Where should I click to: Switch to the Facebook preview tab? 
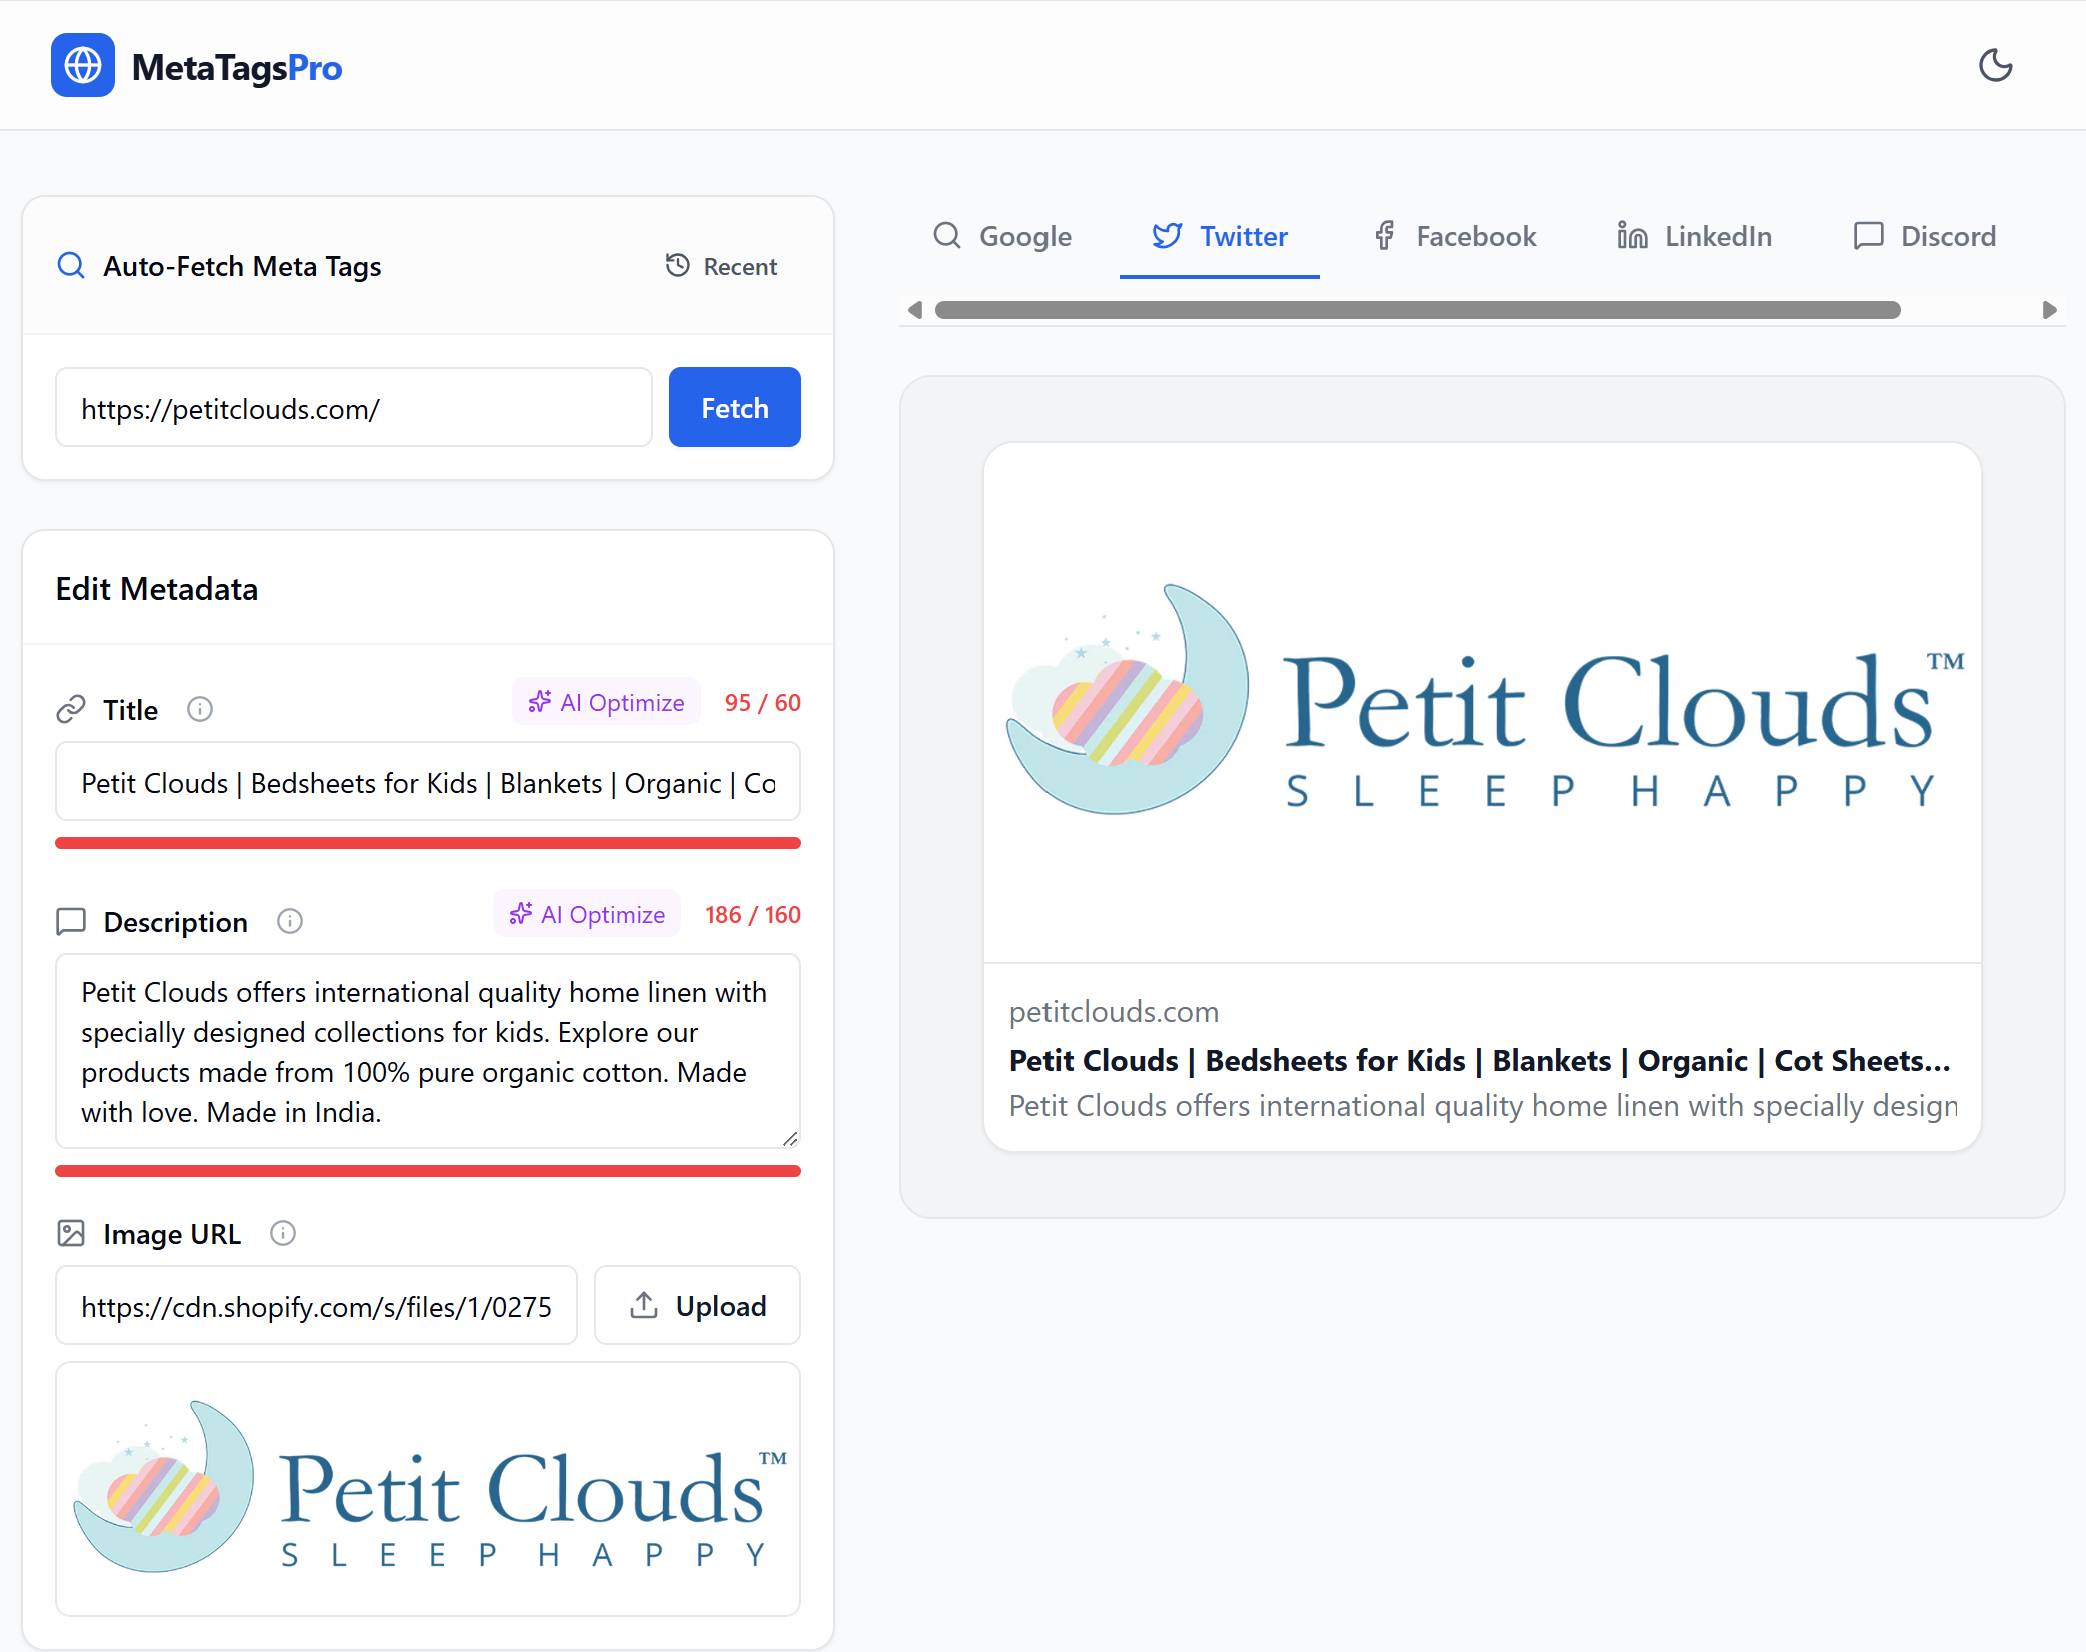coord(1455,236)
